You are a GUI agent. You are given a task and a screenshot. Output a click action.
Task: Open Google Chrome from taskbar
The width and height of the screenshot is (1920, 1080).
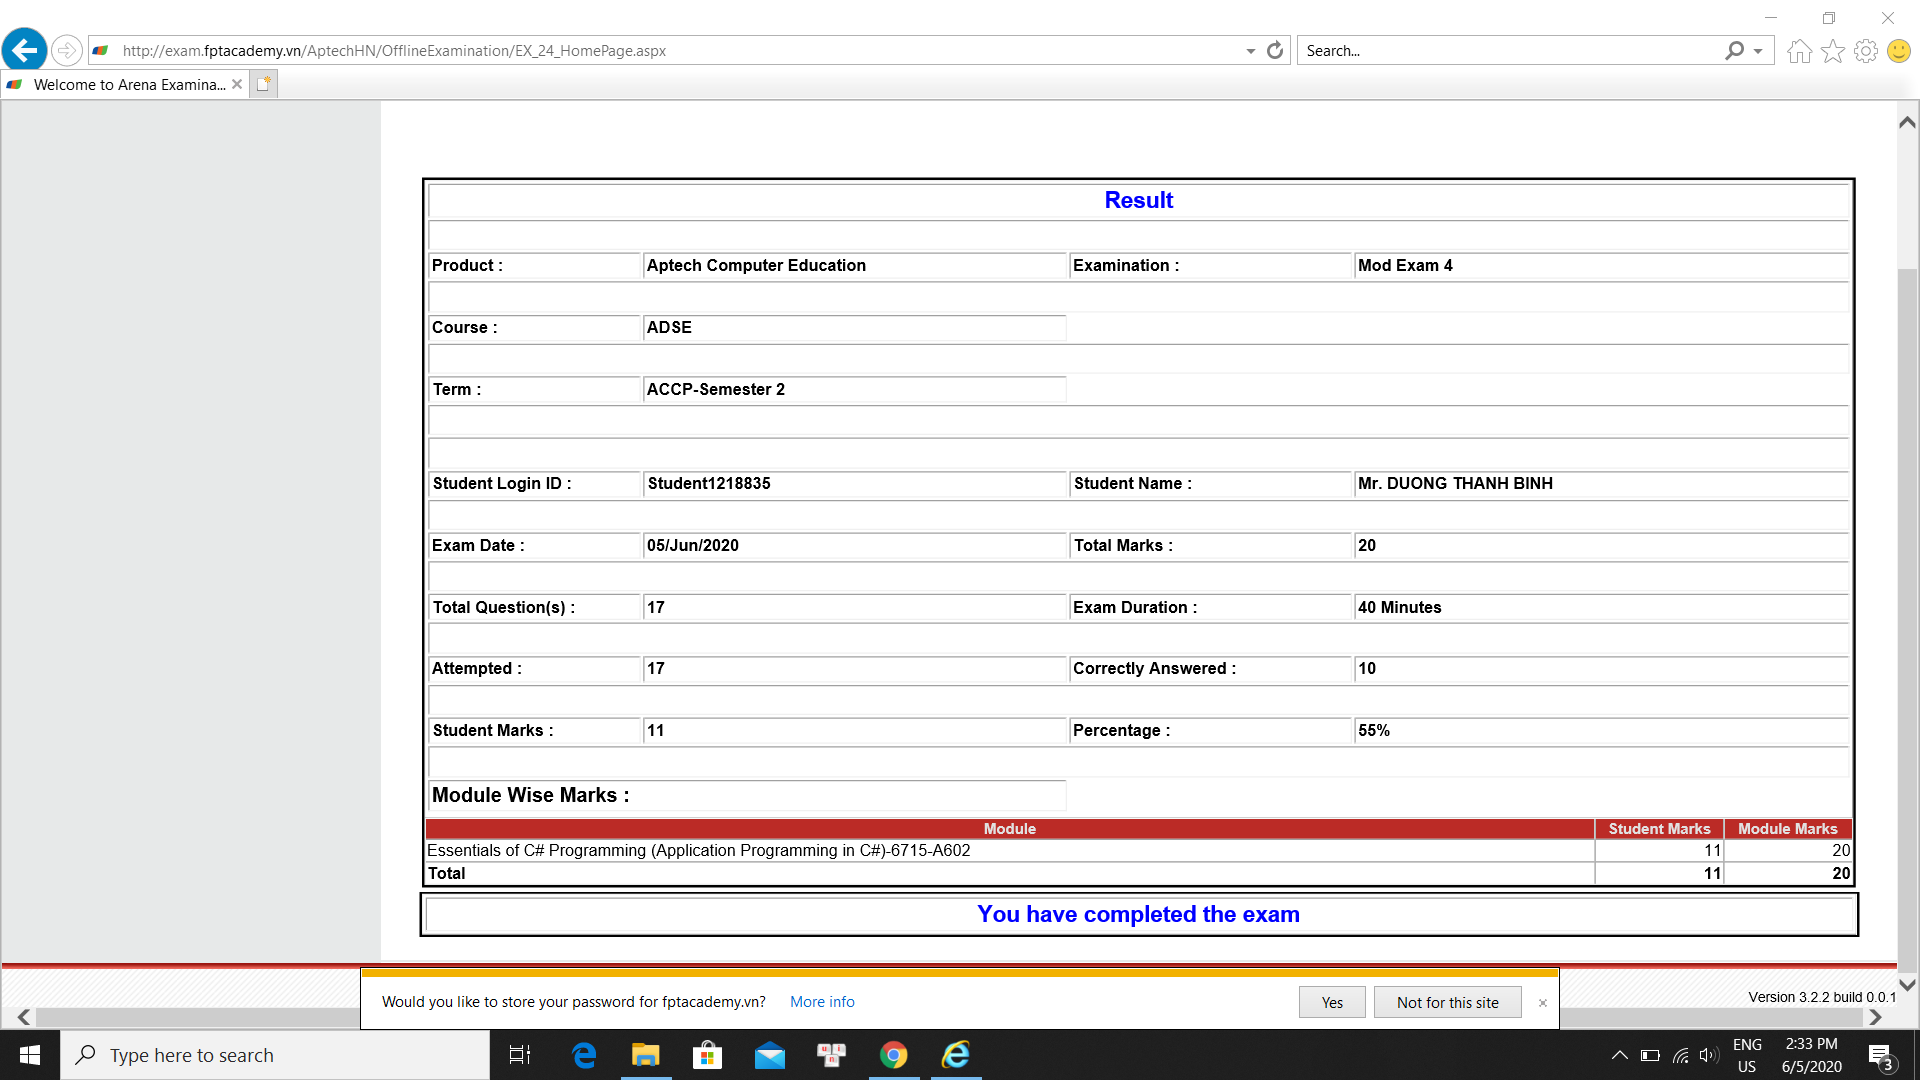[893, 1055]
